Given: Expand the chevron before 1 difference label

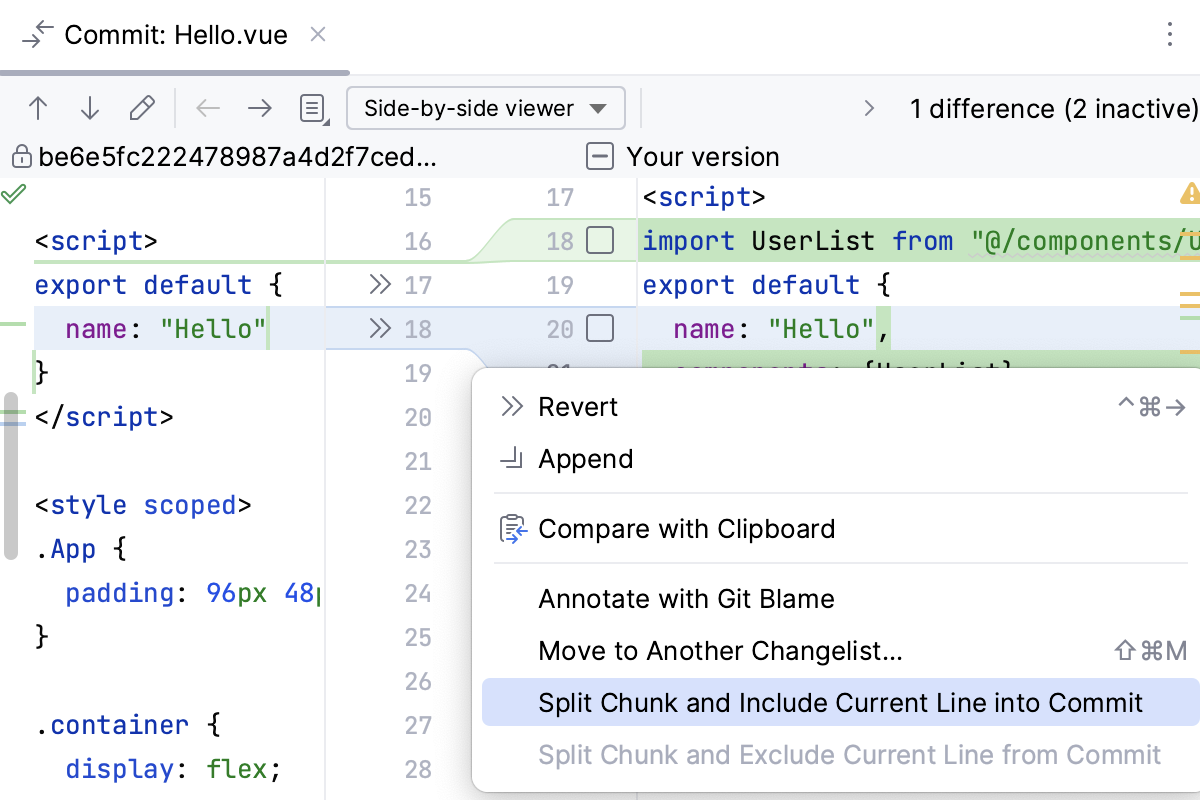Looking at the screenshot, I should (x=869, y=108).
